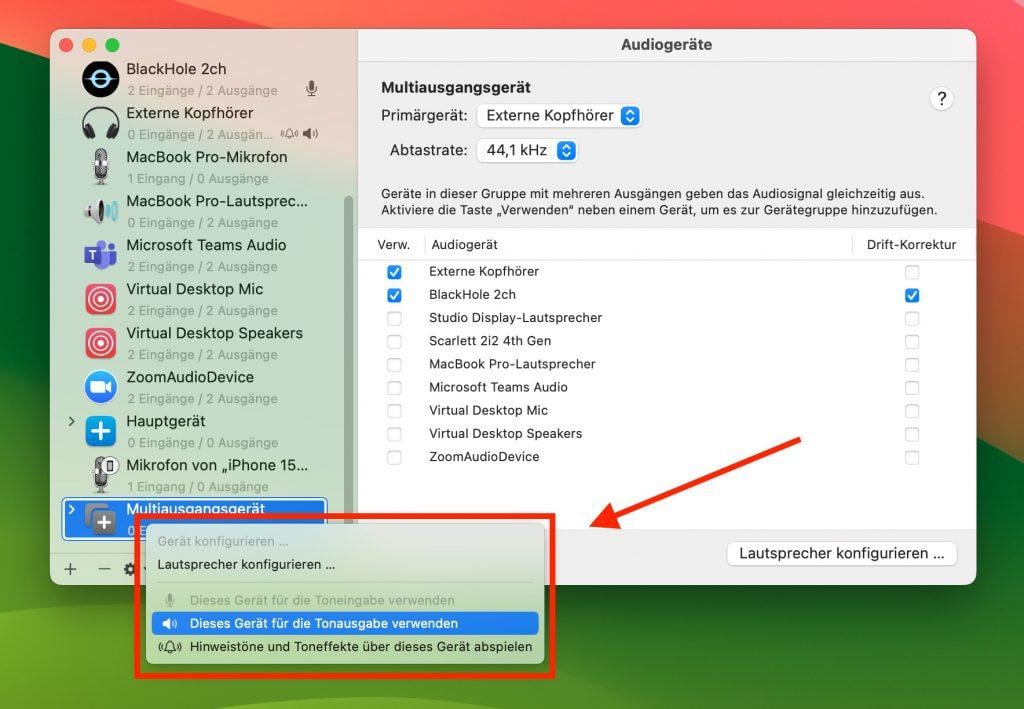Enable Verwenden for Virtual Desktop Mic
Viewport: 1024px width, 709px height.
point(394,411)
